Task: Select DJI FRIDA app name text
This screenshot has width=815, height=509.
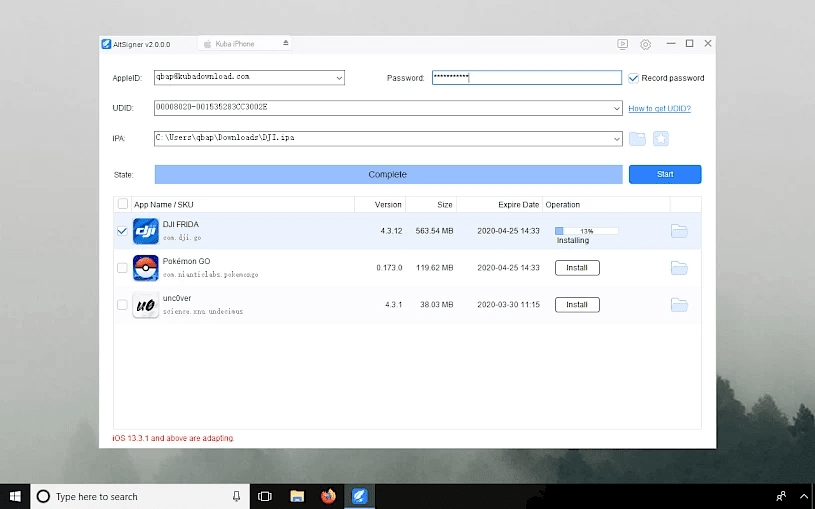Action: 180,225
